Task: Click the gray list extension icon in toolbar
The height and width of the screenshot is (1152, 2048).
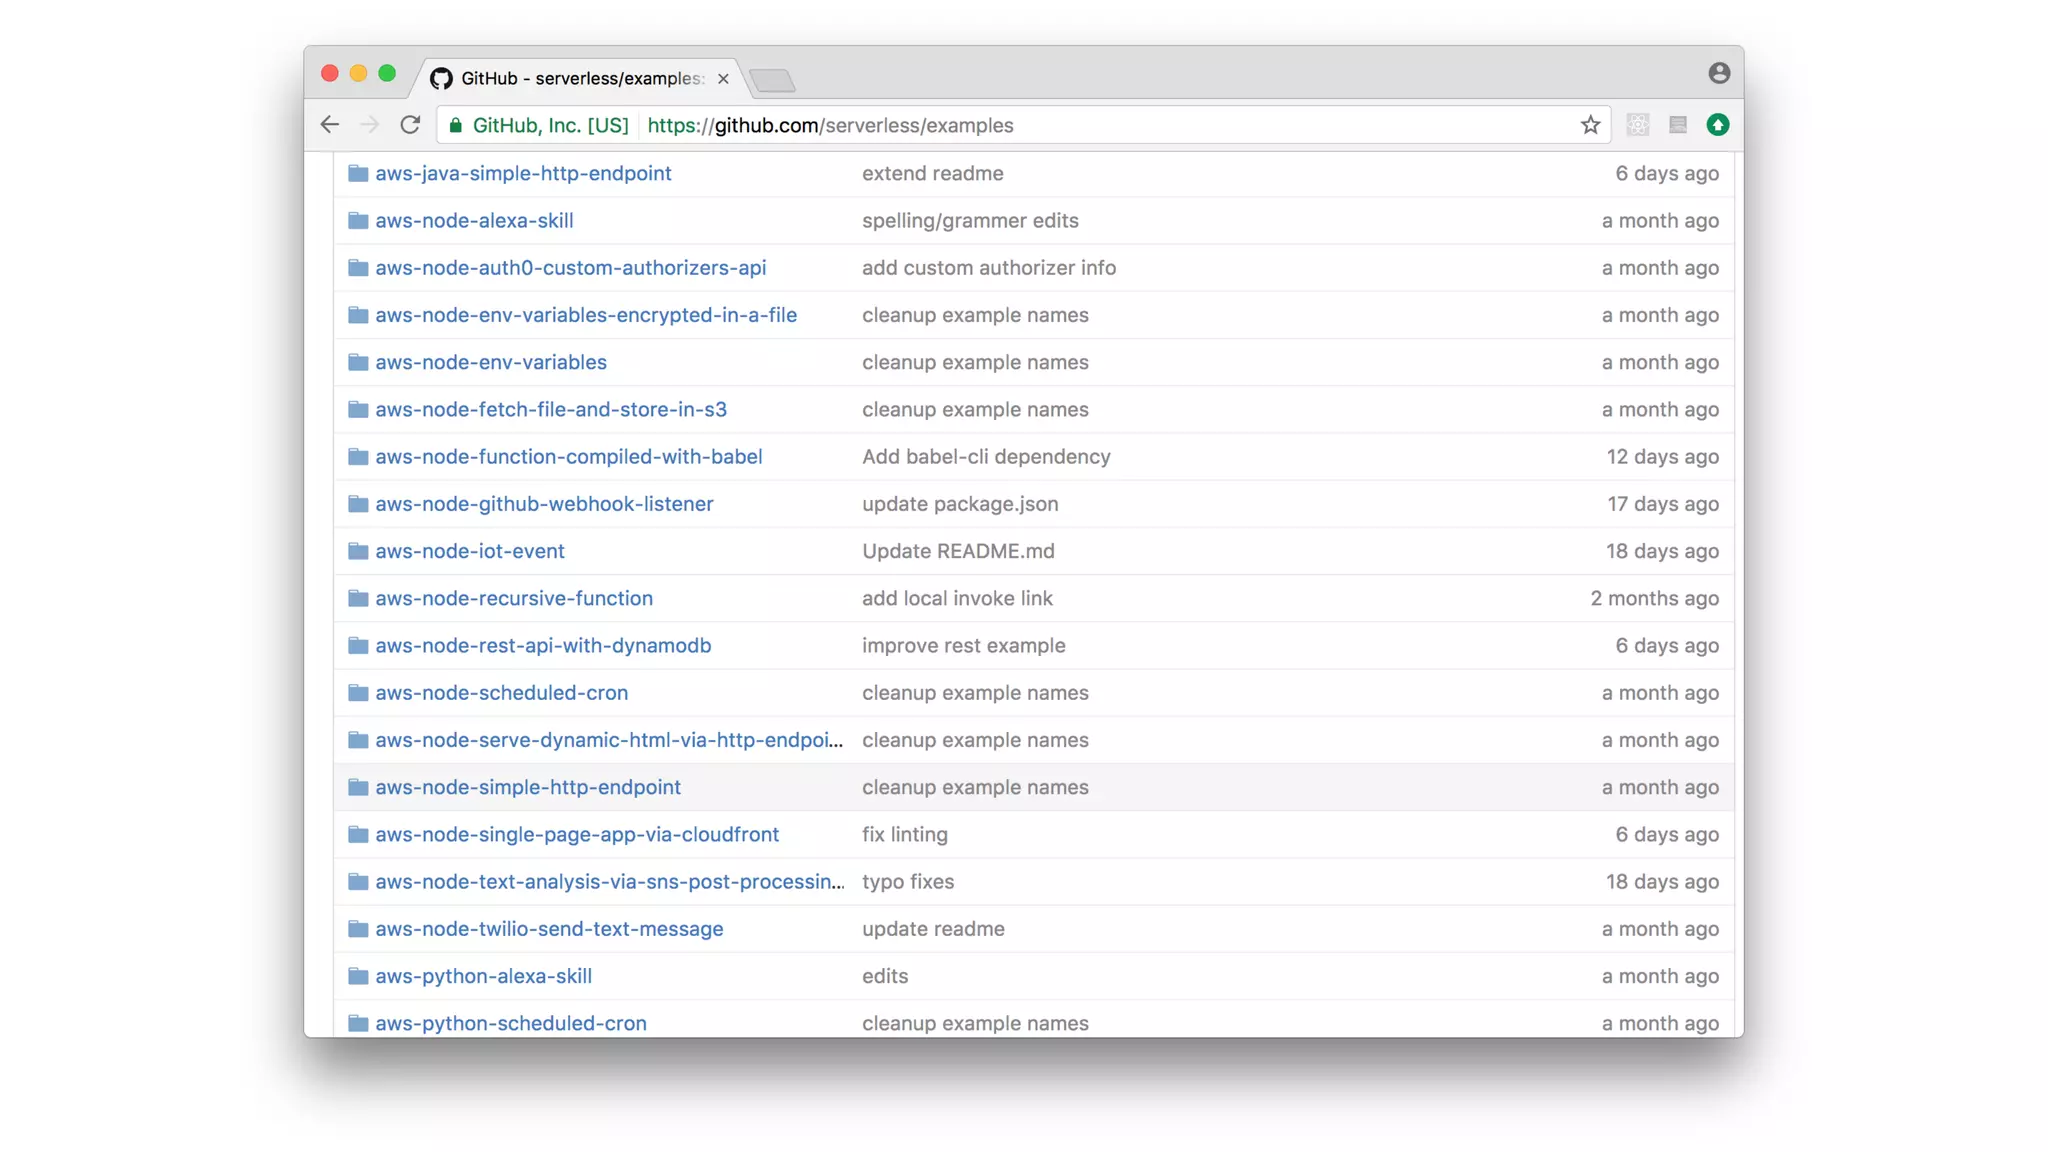Action: [x=1677, y=125]
